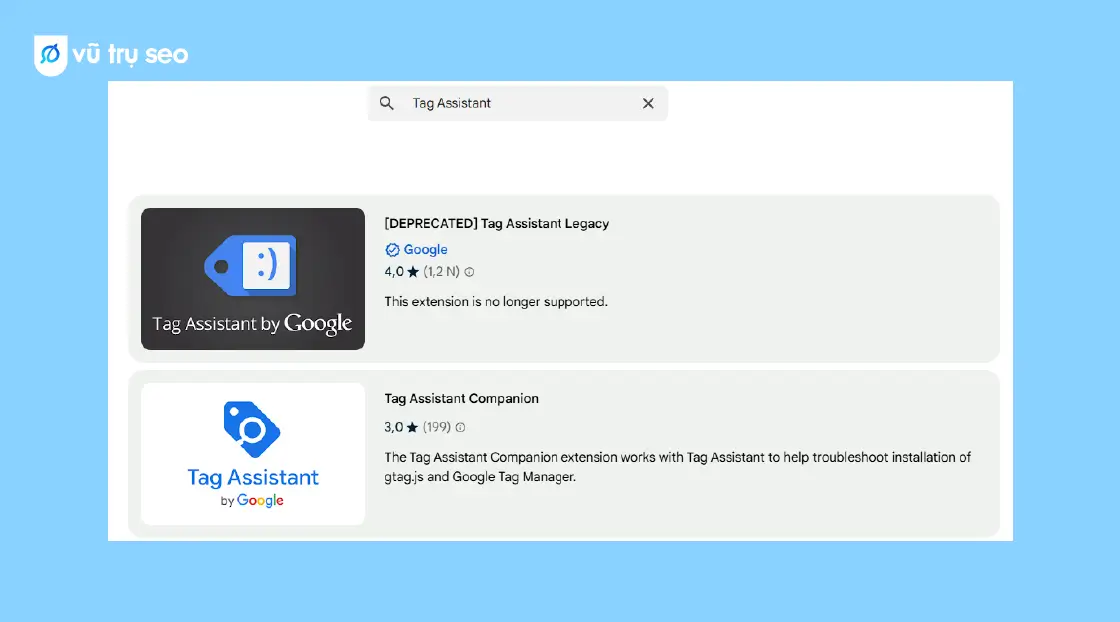Open Tag Assistant Companion thumbnail image
The height and width of the screenshot is (622, 1120).
pos(253,454)
